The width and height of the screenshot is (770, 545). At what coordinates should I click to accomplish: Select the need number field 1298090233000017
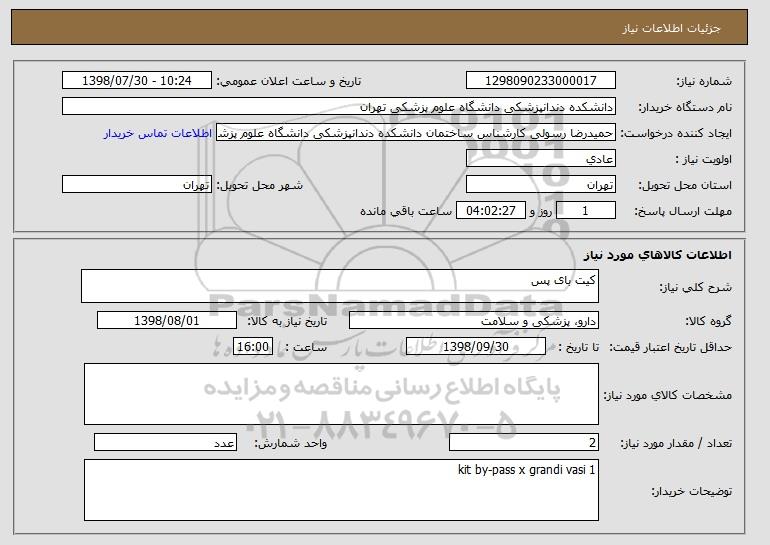click(x=541, y=81)
